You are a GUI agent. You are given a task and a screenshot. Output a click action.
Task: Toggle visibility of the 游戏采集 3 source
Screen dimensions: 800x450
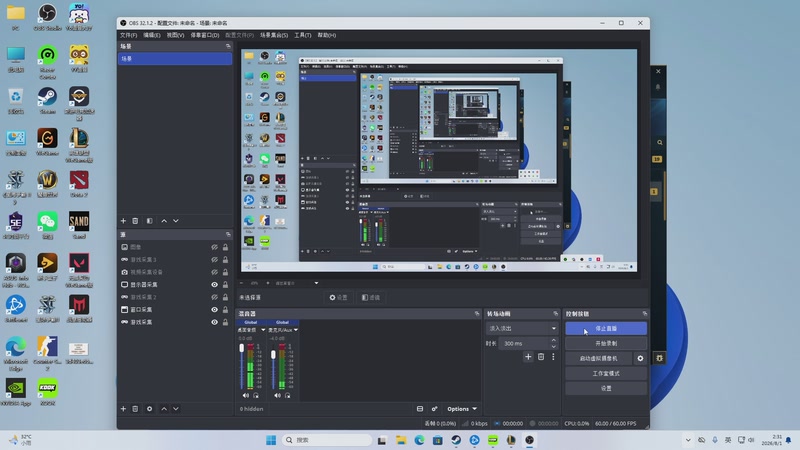(214, 260)
